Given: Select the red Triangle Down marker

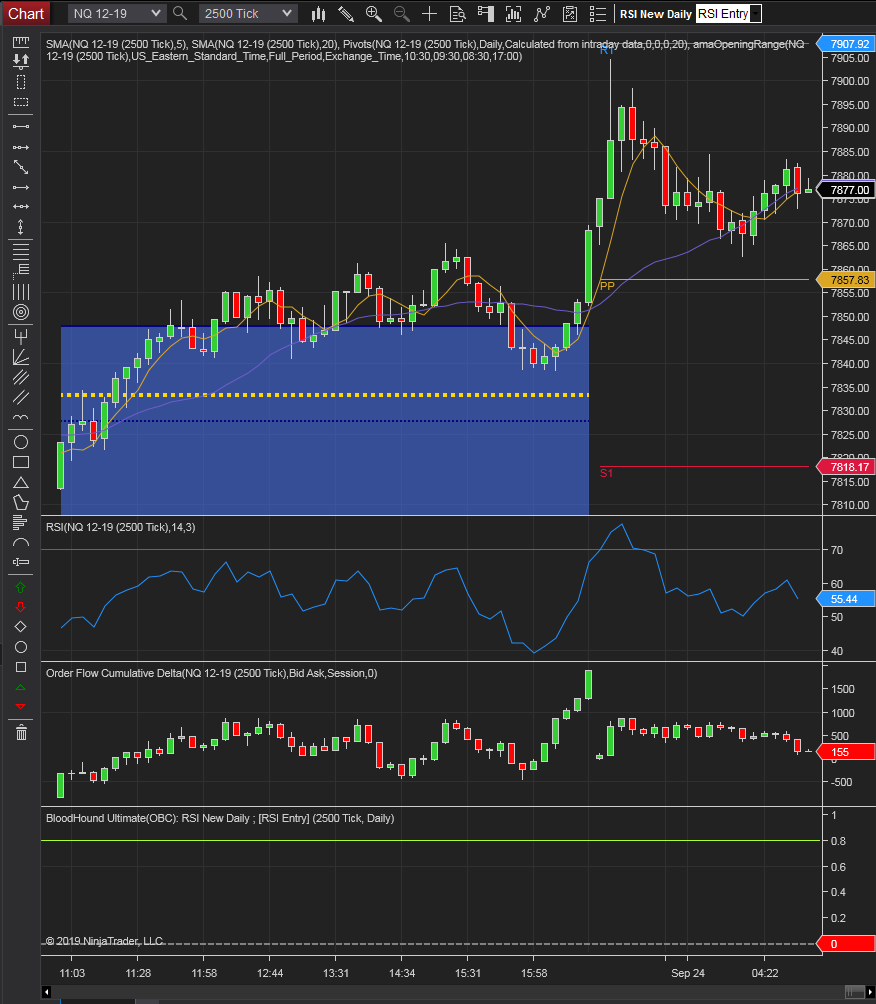Looking at the screenshot, I should click(x=20, y=706).
